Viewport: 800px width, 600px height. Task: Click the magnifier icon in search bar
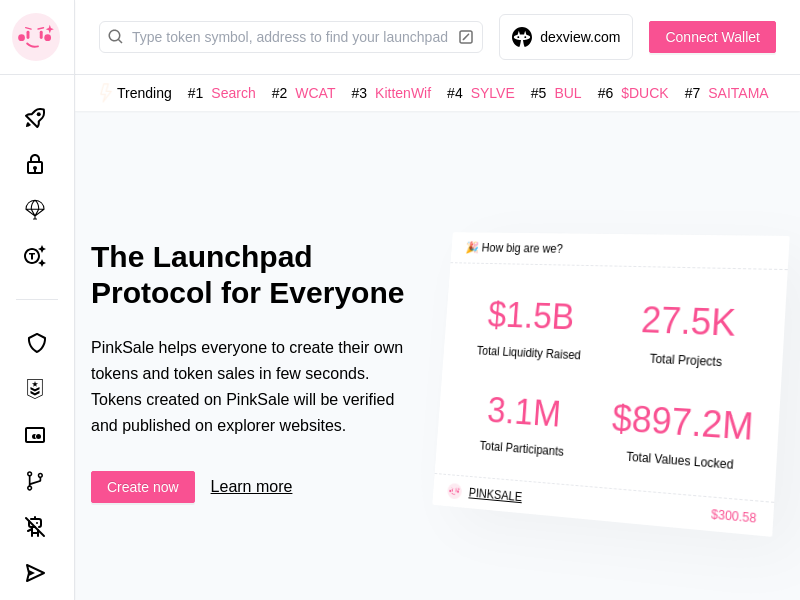(115, 36)
